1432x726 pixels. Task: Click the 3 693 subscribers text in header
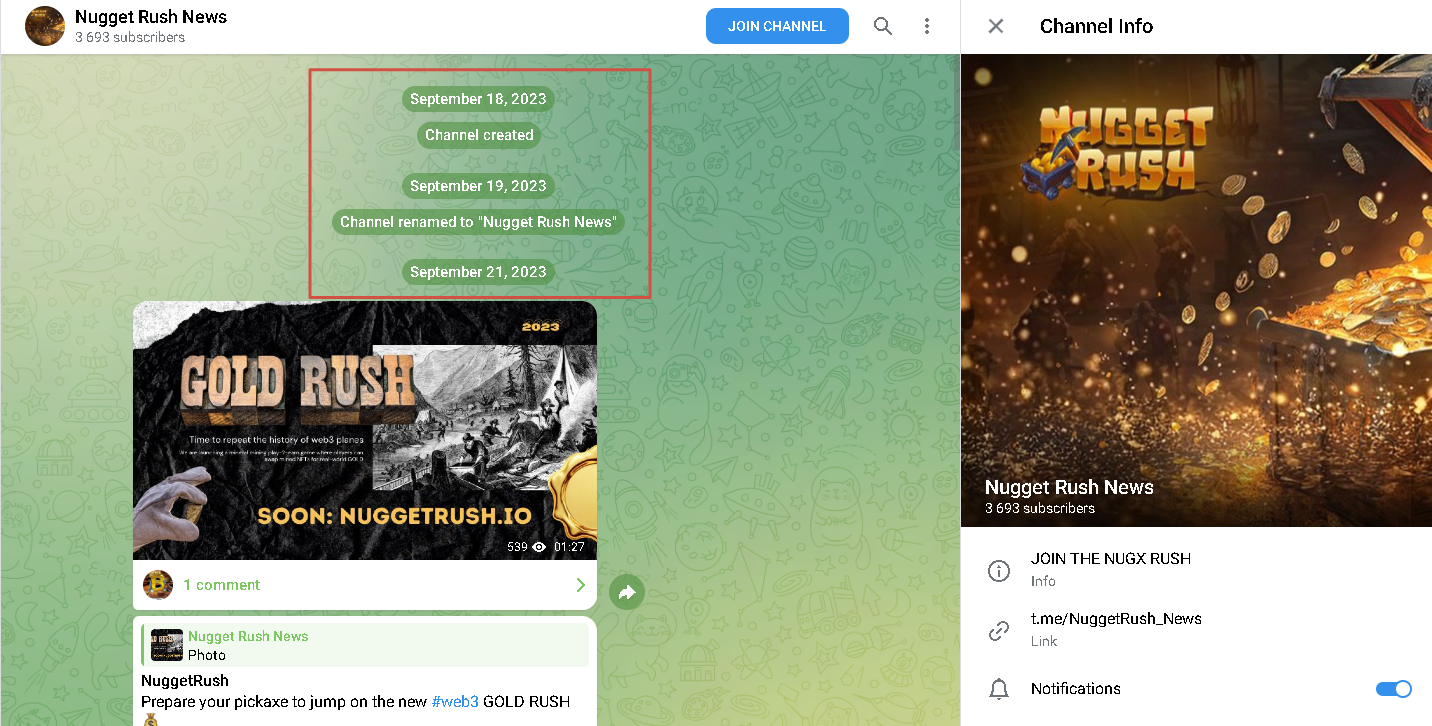click(130, 37)
